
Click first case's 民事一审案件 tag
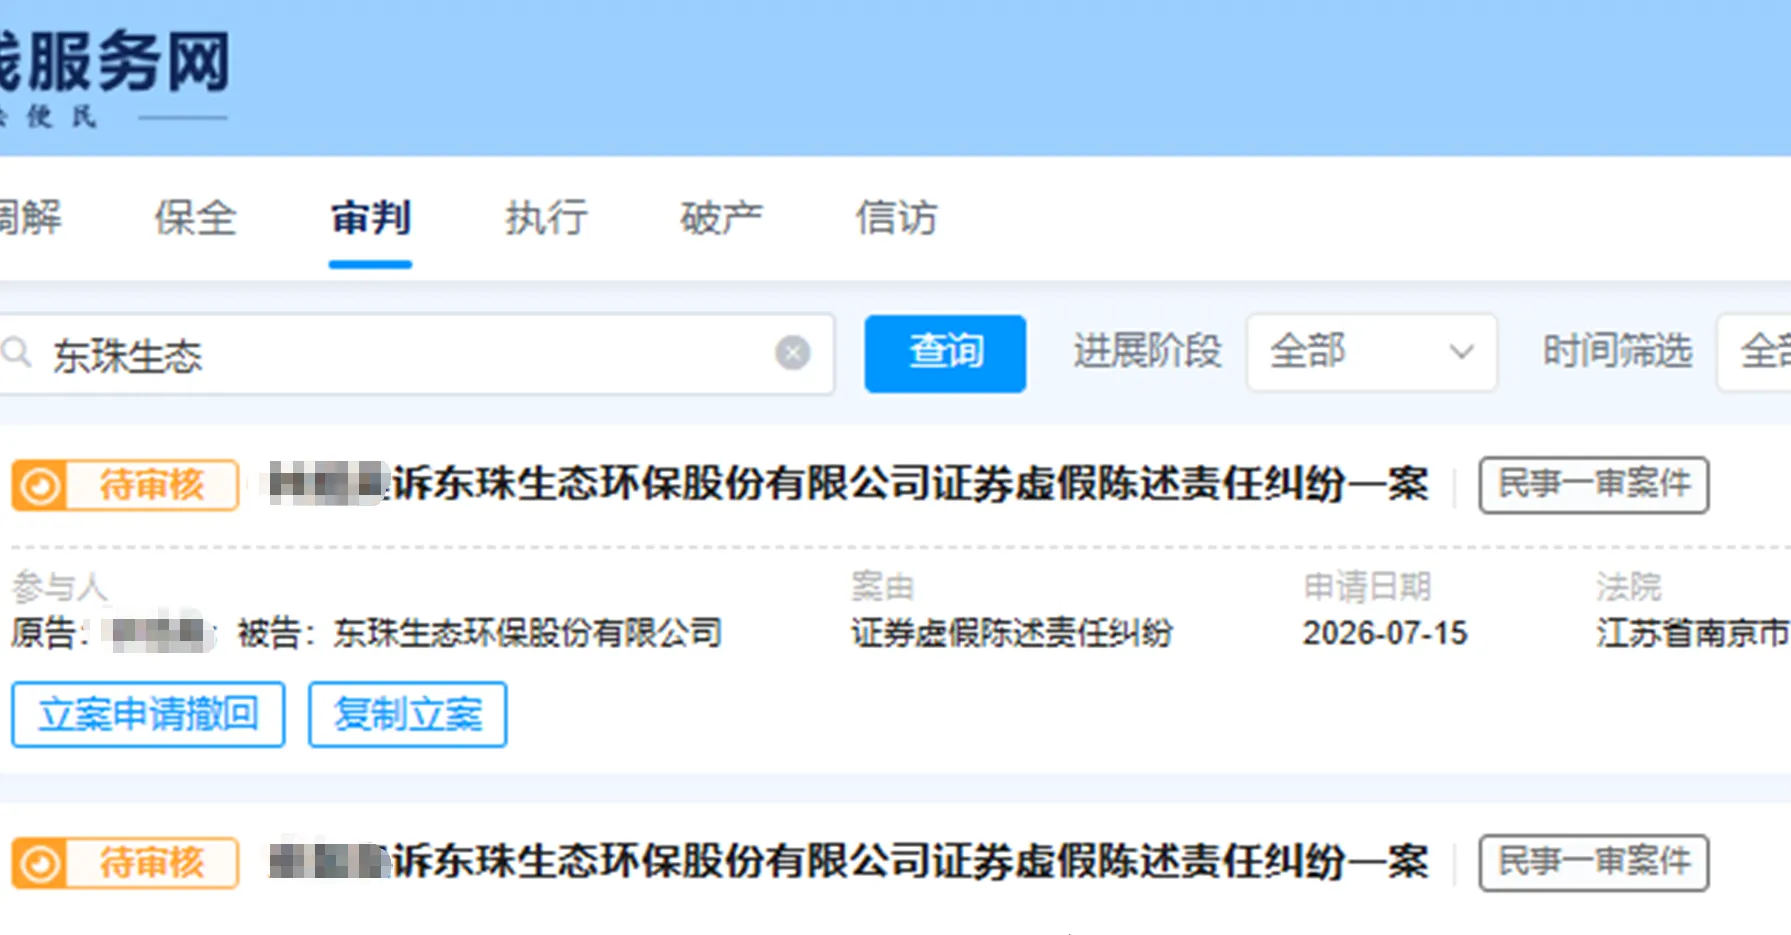coord(1594,485)
